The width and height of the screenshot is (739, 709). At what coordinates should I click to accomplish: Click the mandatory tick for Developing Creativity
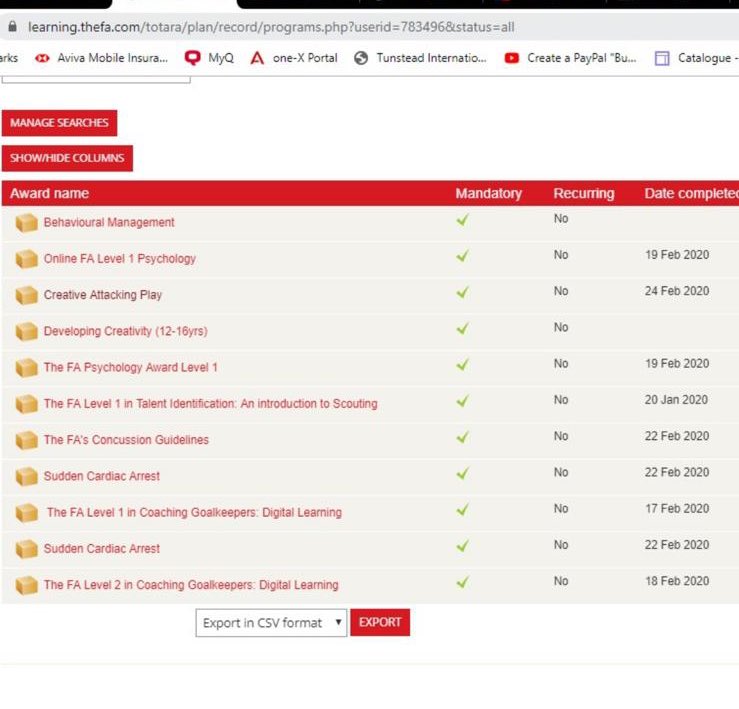(463, 328)
